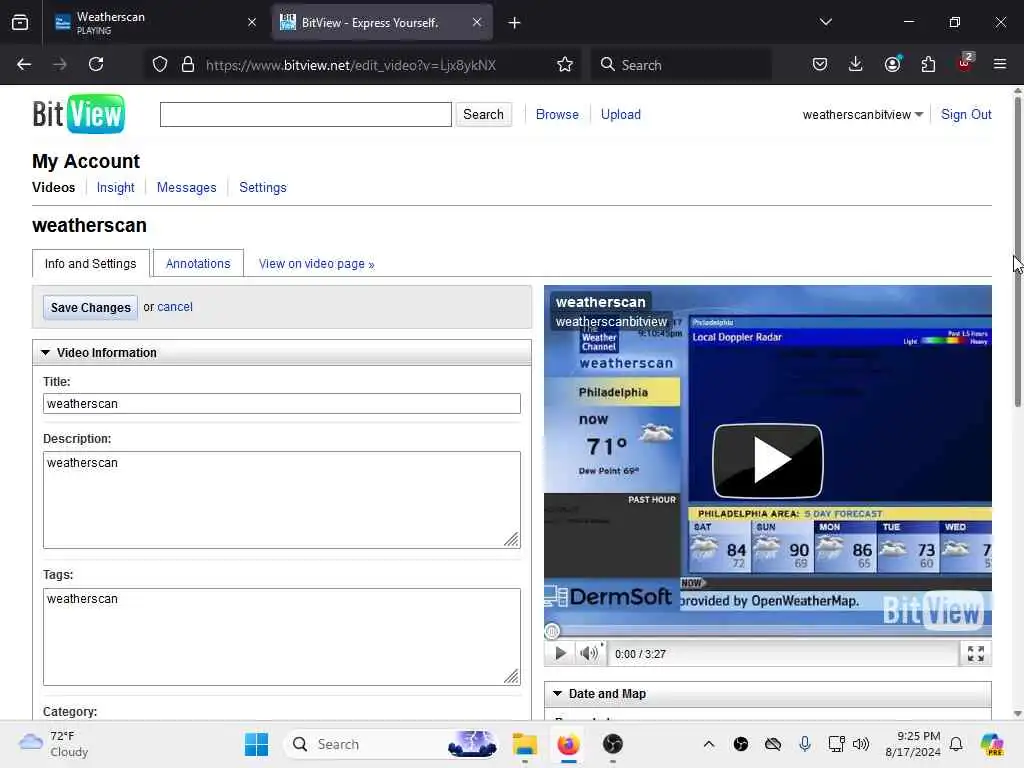
Task: Play the video using the large play overlay
Action: point(767,460)
